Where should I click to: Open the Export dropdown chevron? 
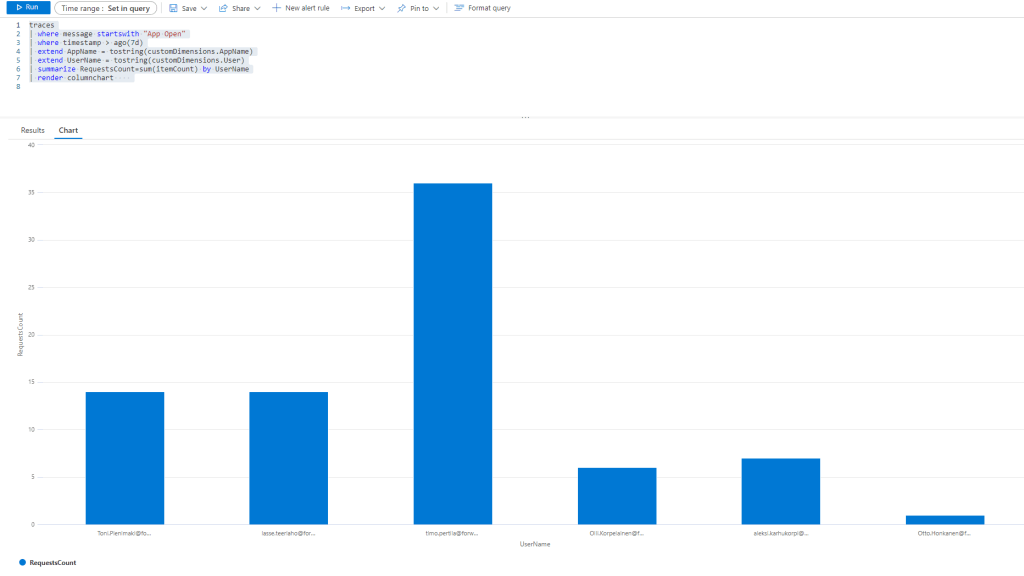coord(382,8)
